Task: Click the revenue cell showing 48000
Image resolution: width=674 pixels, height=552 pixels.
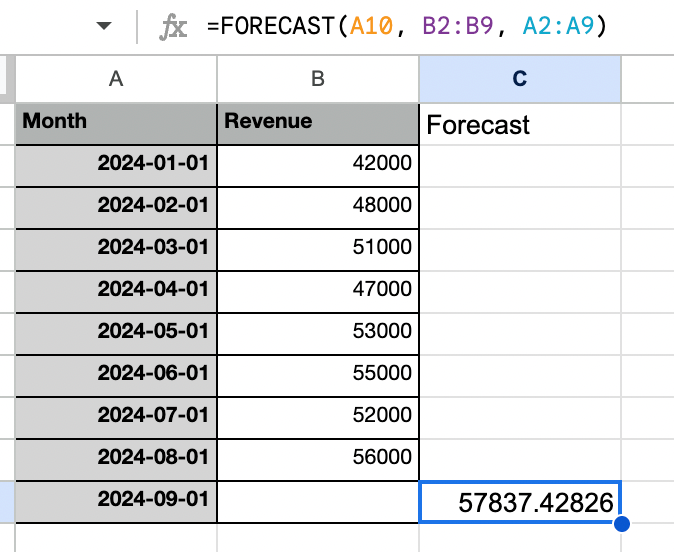Action: (318, 206)
